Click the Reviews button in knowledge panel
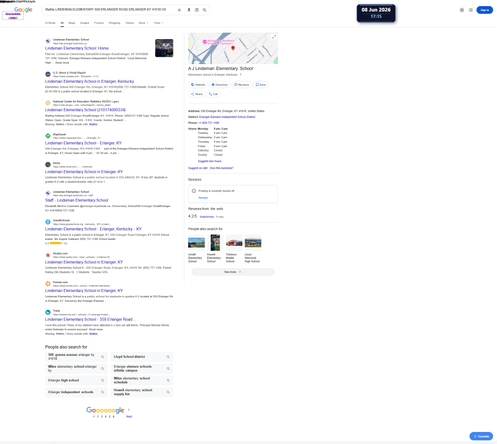 click(241, 85)
